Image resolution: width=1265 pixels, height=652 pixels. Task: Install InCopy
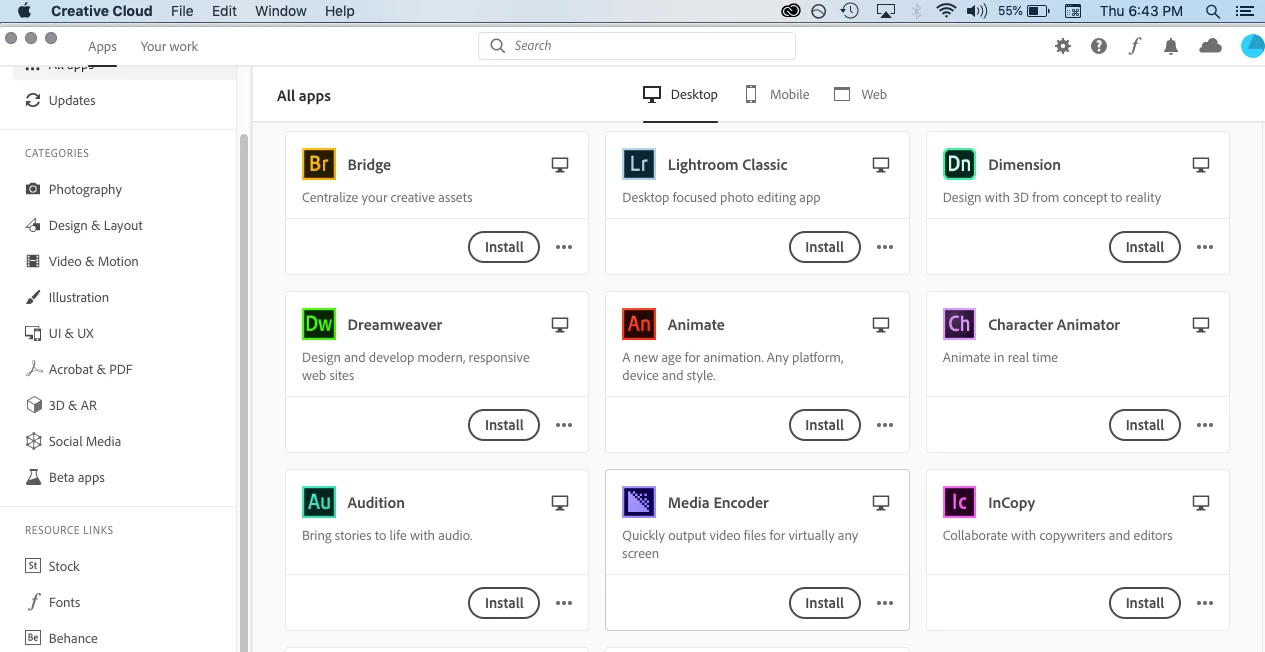(1145, 603)
